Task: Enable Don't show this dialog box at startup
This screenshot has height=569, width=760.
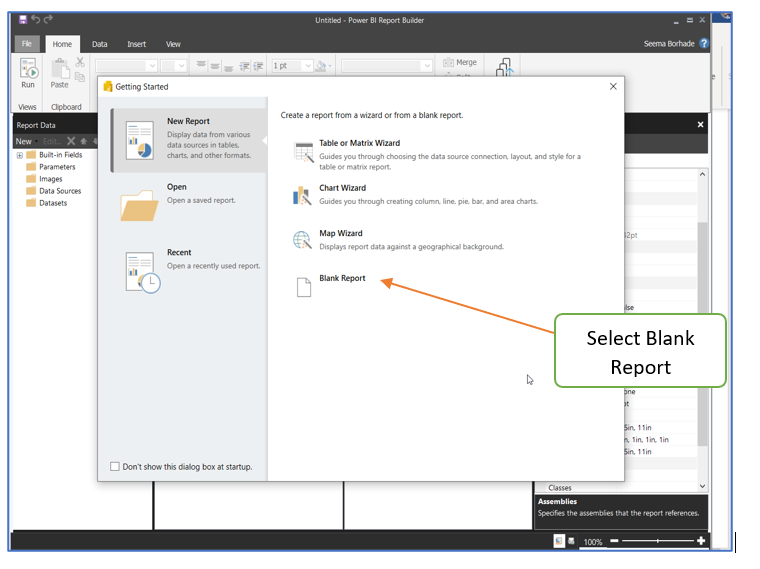Action: pos(115,467)
